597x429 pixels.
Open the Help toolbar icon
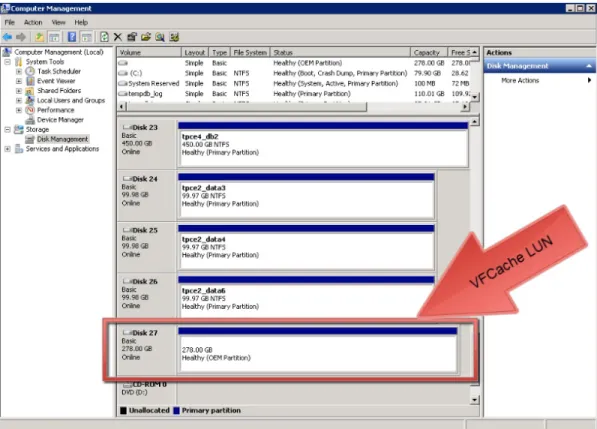click(x=72, y=37)
